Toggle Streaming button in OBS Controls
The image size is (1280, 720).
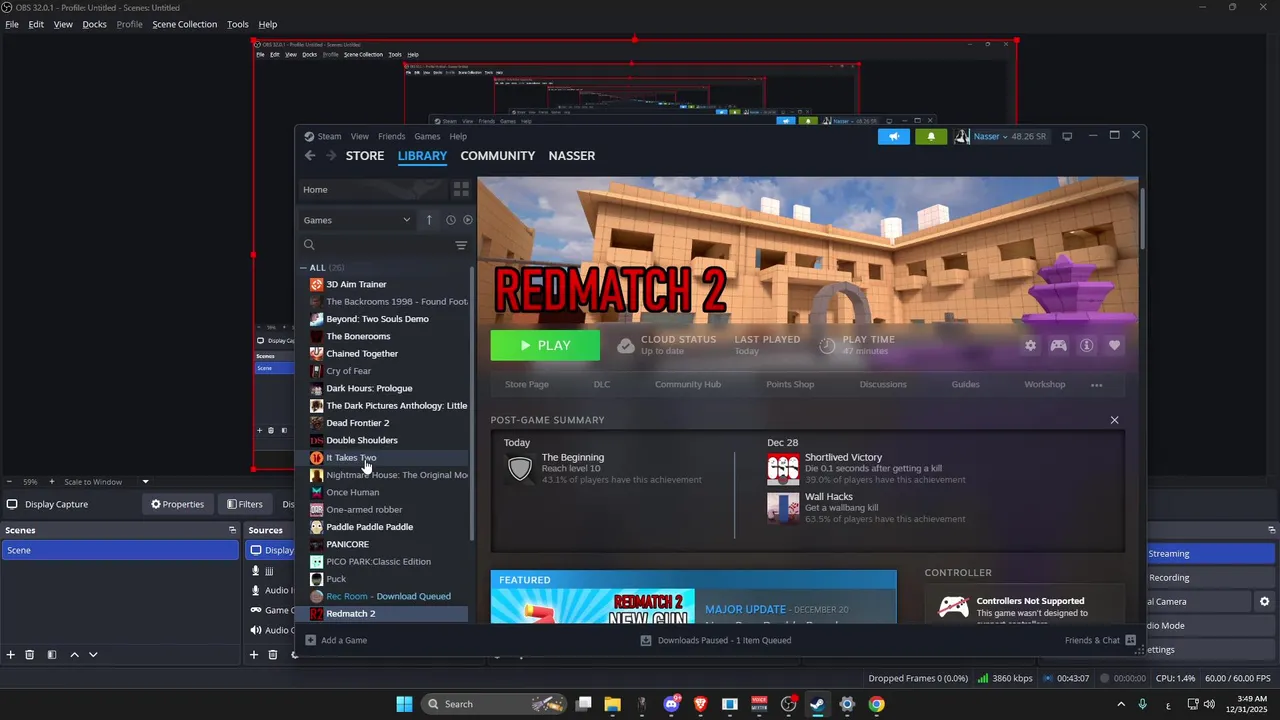(1211, 554)
